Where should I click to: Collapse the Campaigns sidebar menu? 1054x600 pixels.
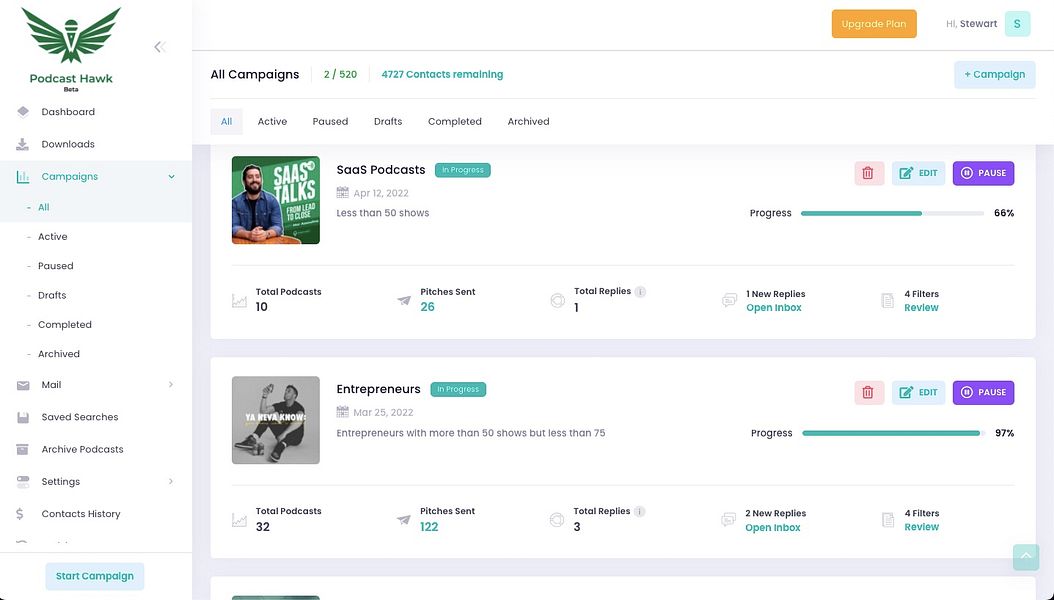[171, 177]
